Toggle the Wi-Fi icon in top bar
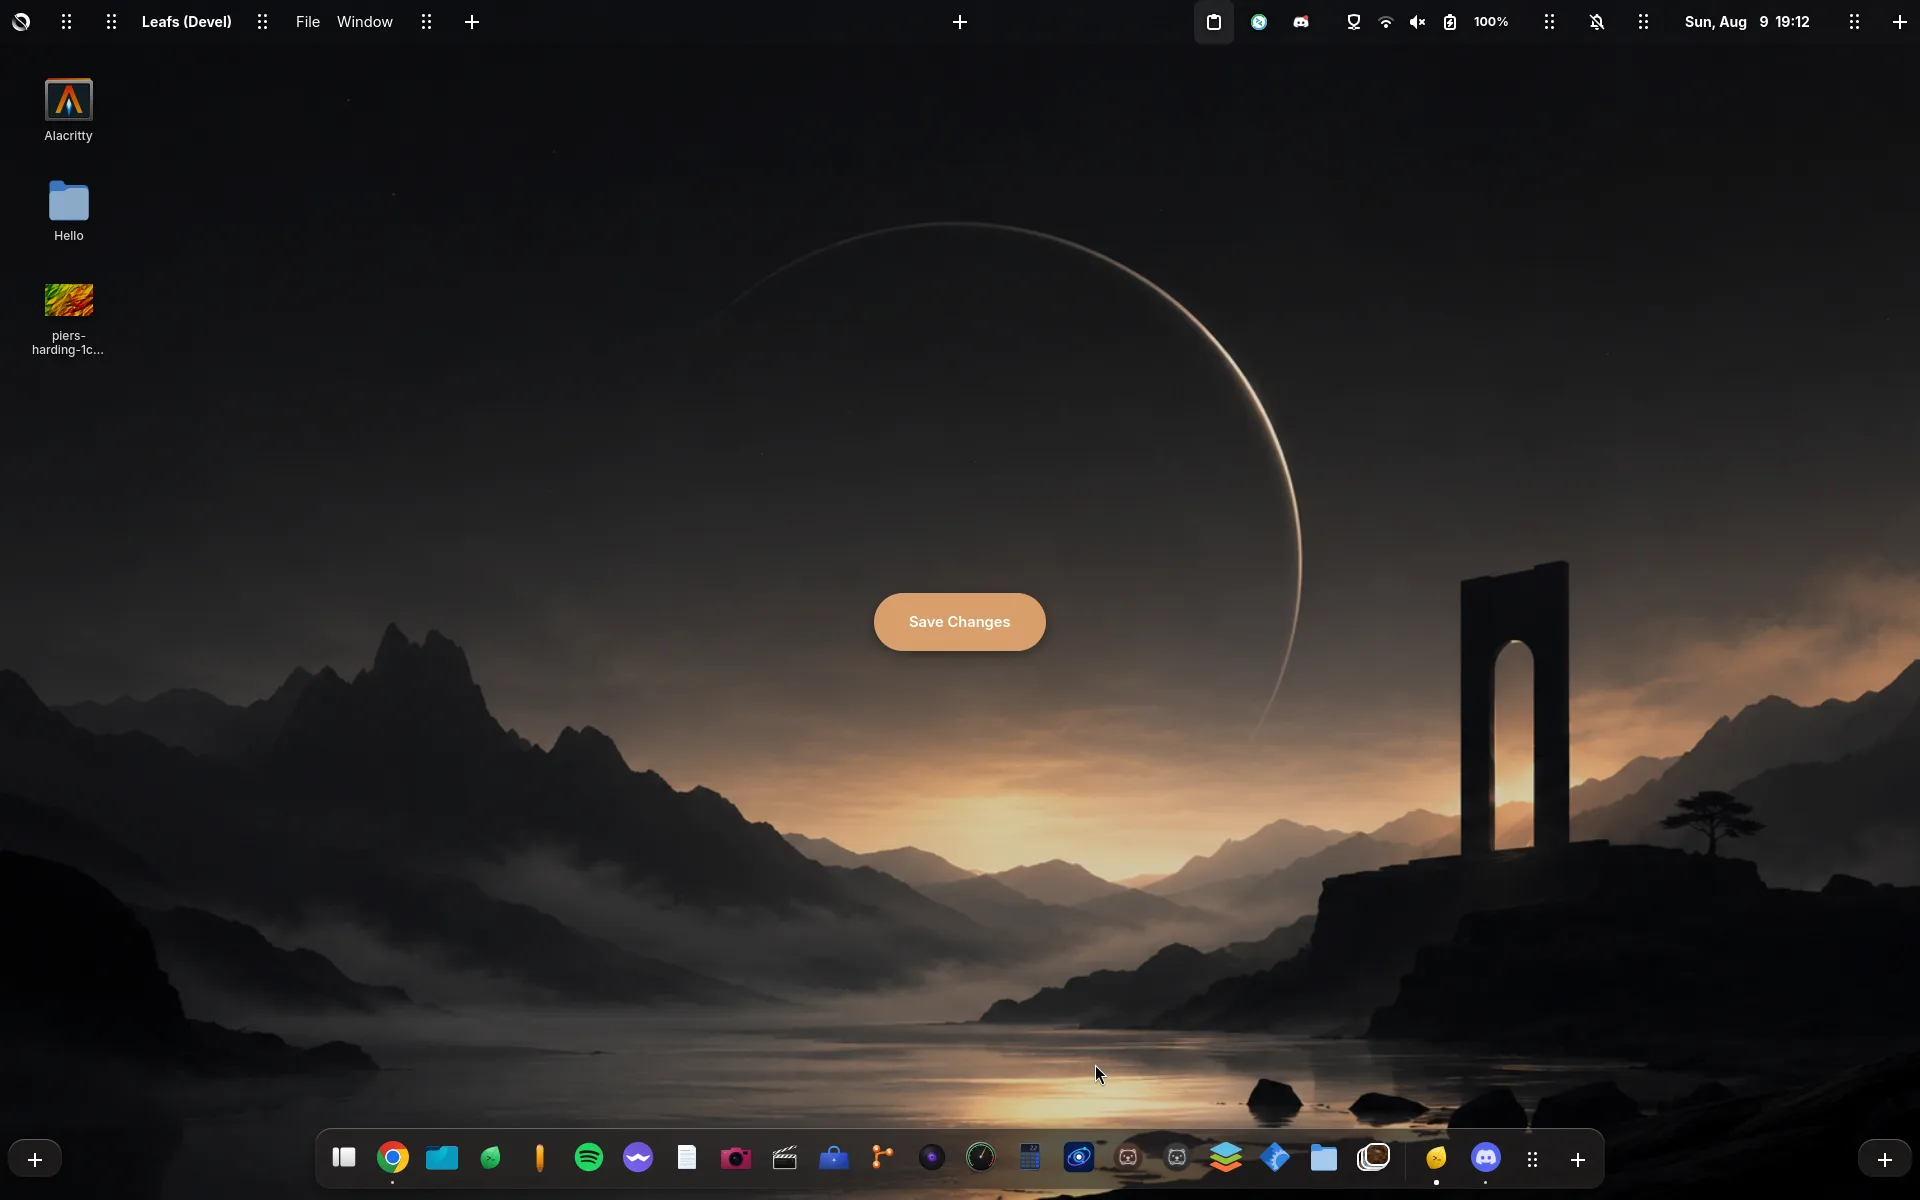The height and width of the screenshot is (1200, 1920). [x=1386, y=22]
